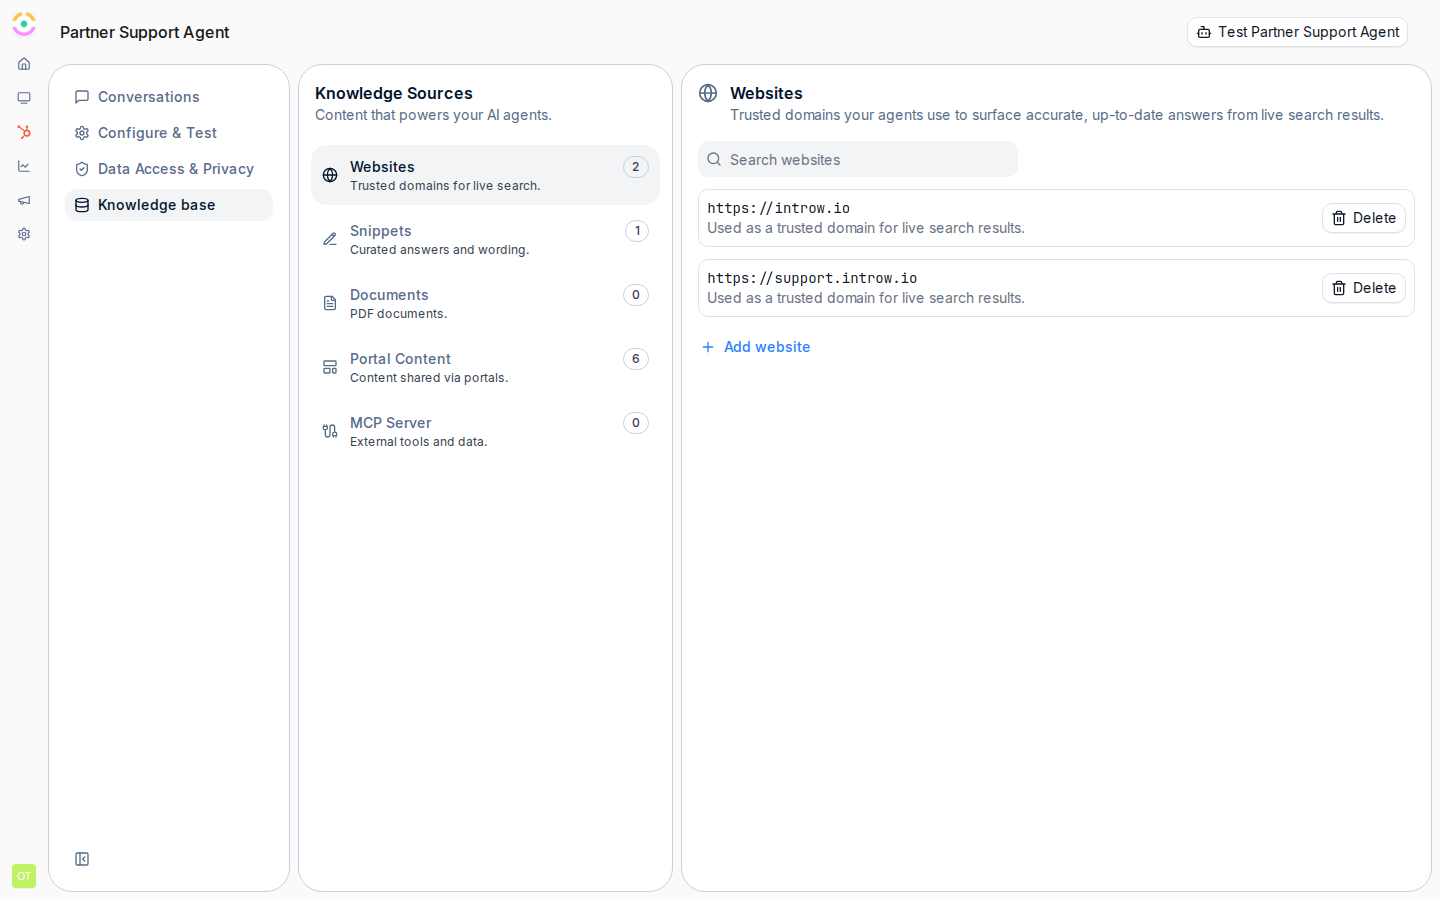Select the Portal Content knowledge source
1440x900 pixels.
click(x=485, y=367)
